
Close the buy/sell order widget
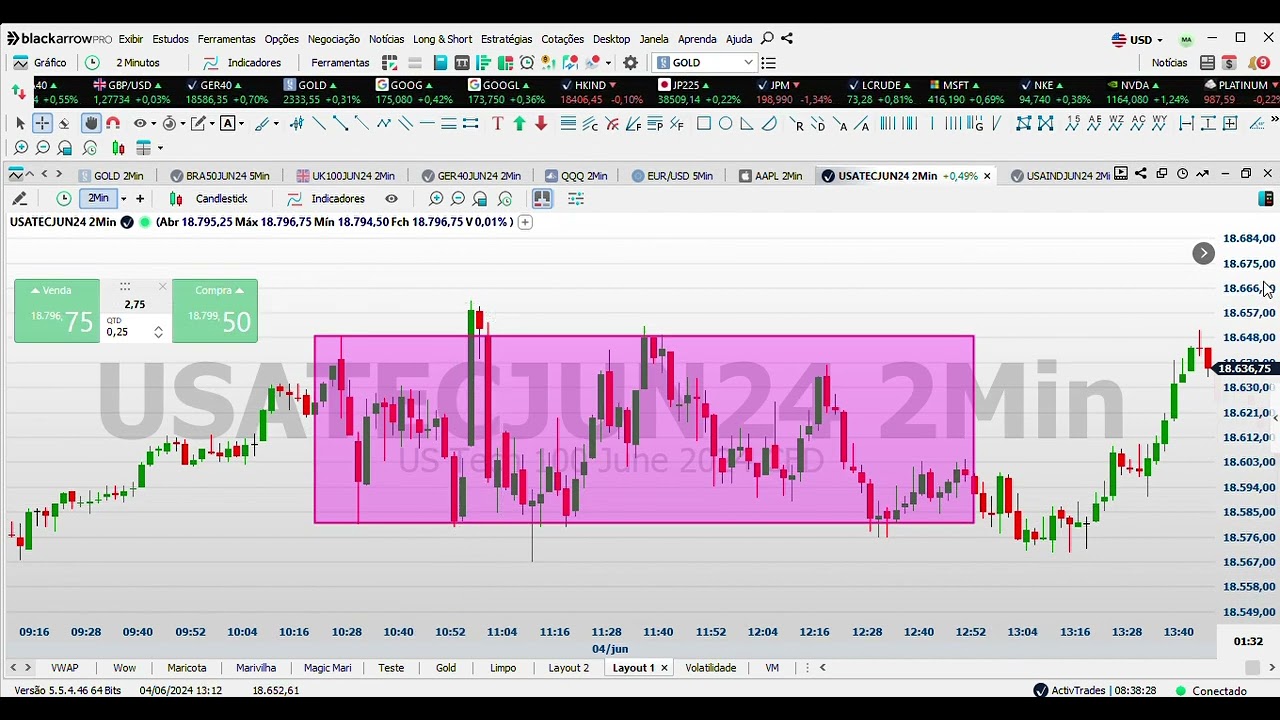162,287
